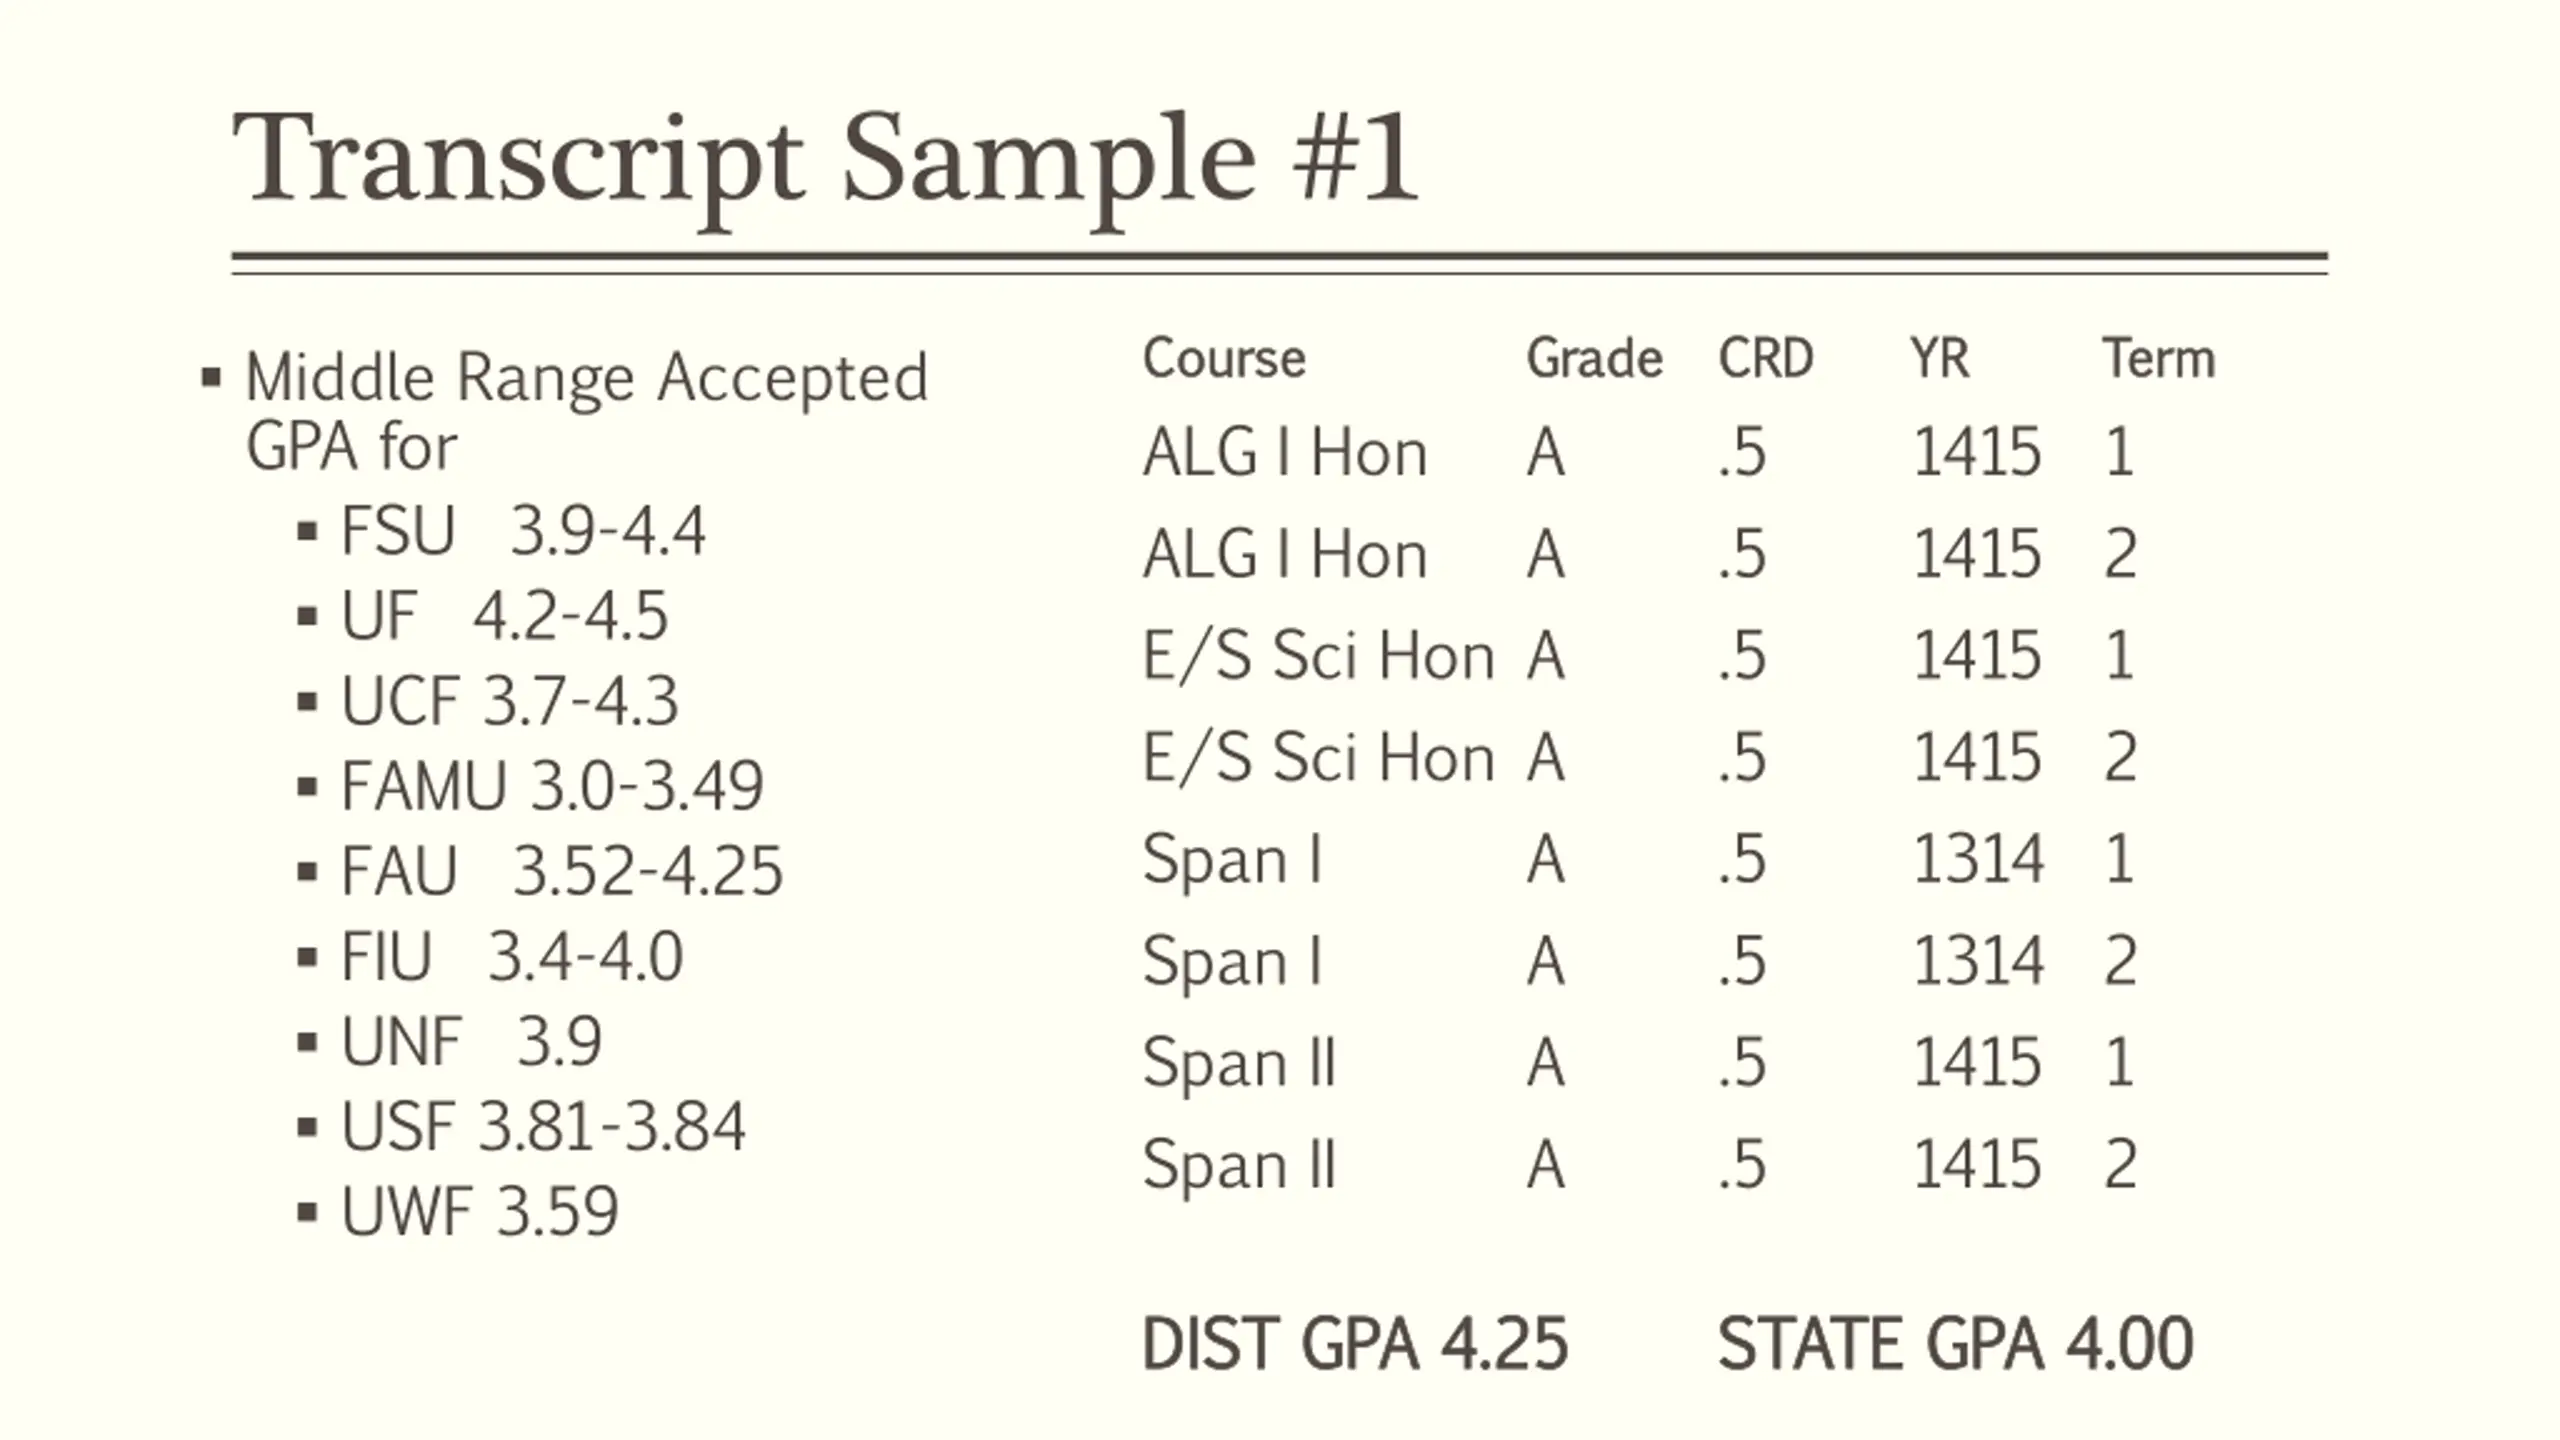
Task: Click the UNF 3.9 list item
Action: coord(472,1041)
